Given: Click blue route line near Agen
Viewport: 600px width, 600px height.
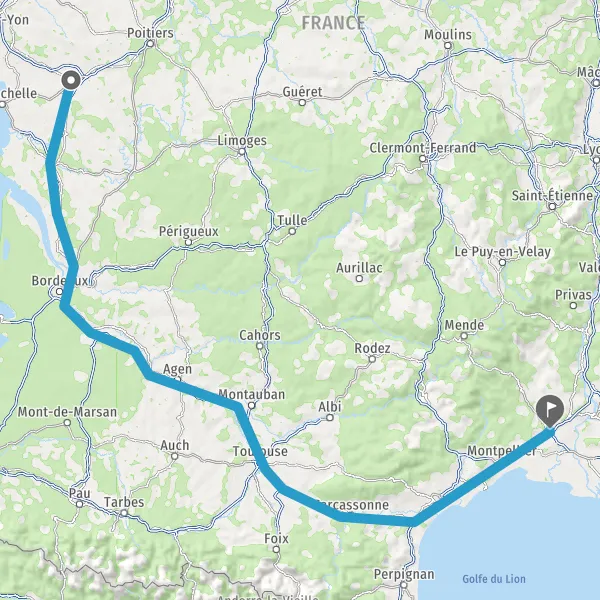Looking at the screenshot, I should pos(180,386).
